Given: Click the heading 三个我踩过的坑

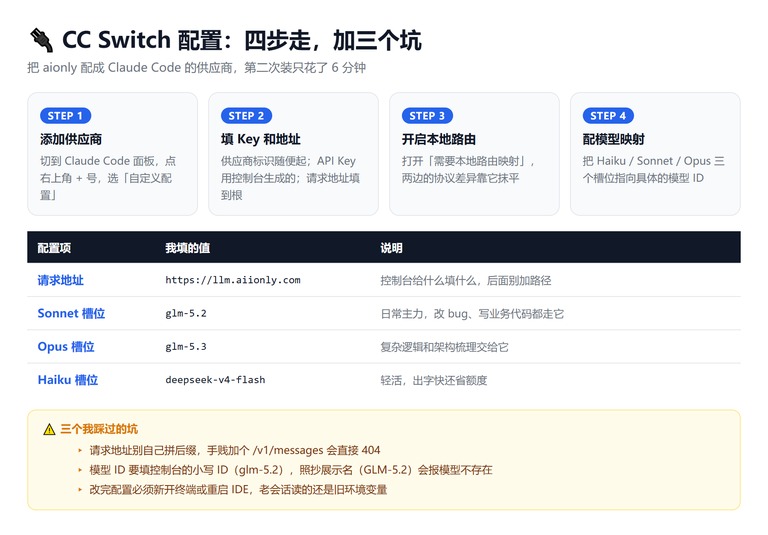Looking at the screenshot, I should pyautogui.click(x=99, y=429).
